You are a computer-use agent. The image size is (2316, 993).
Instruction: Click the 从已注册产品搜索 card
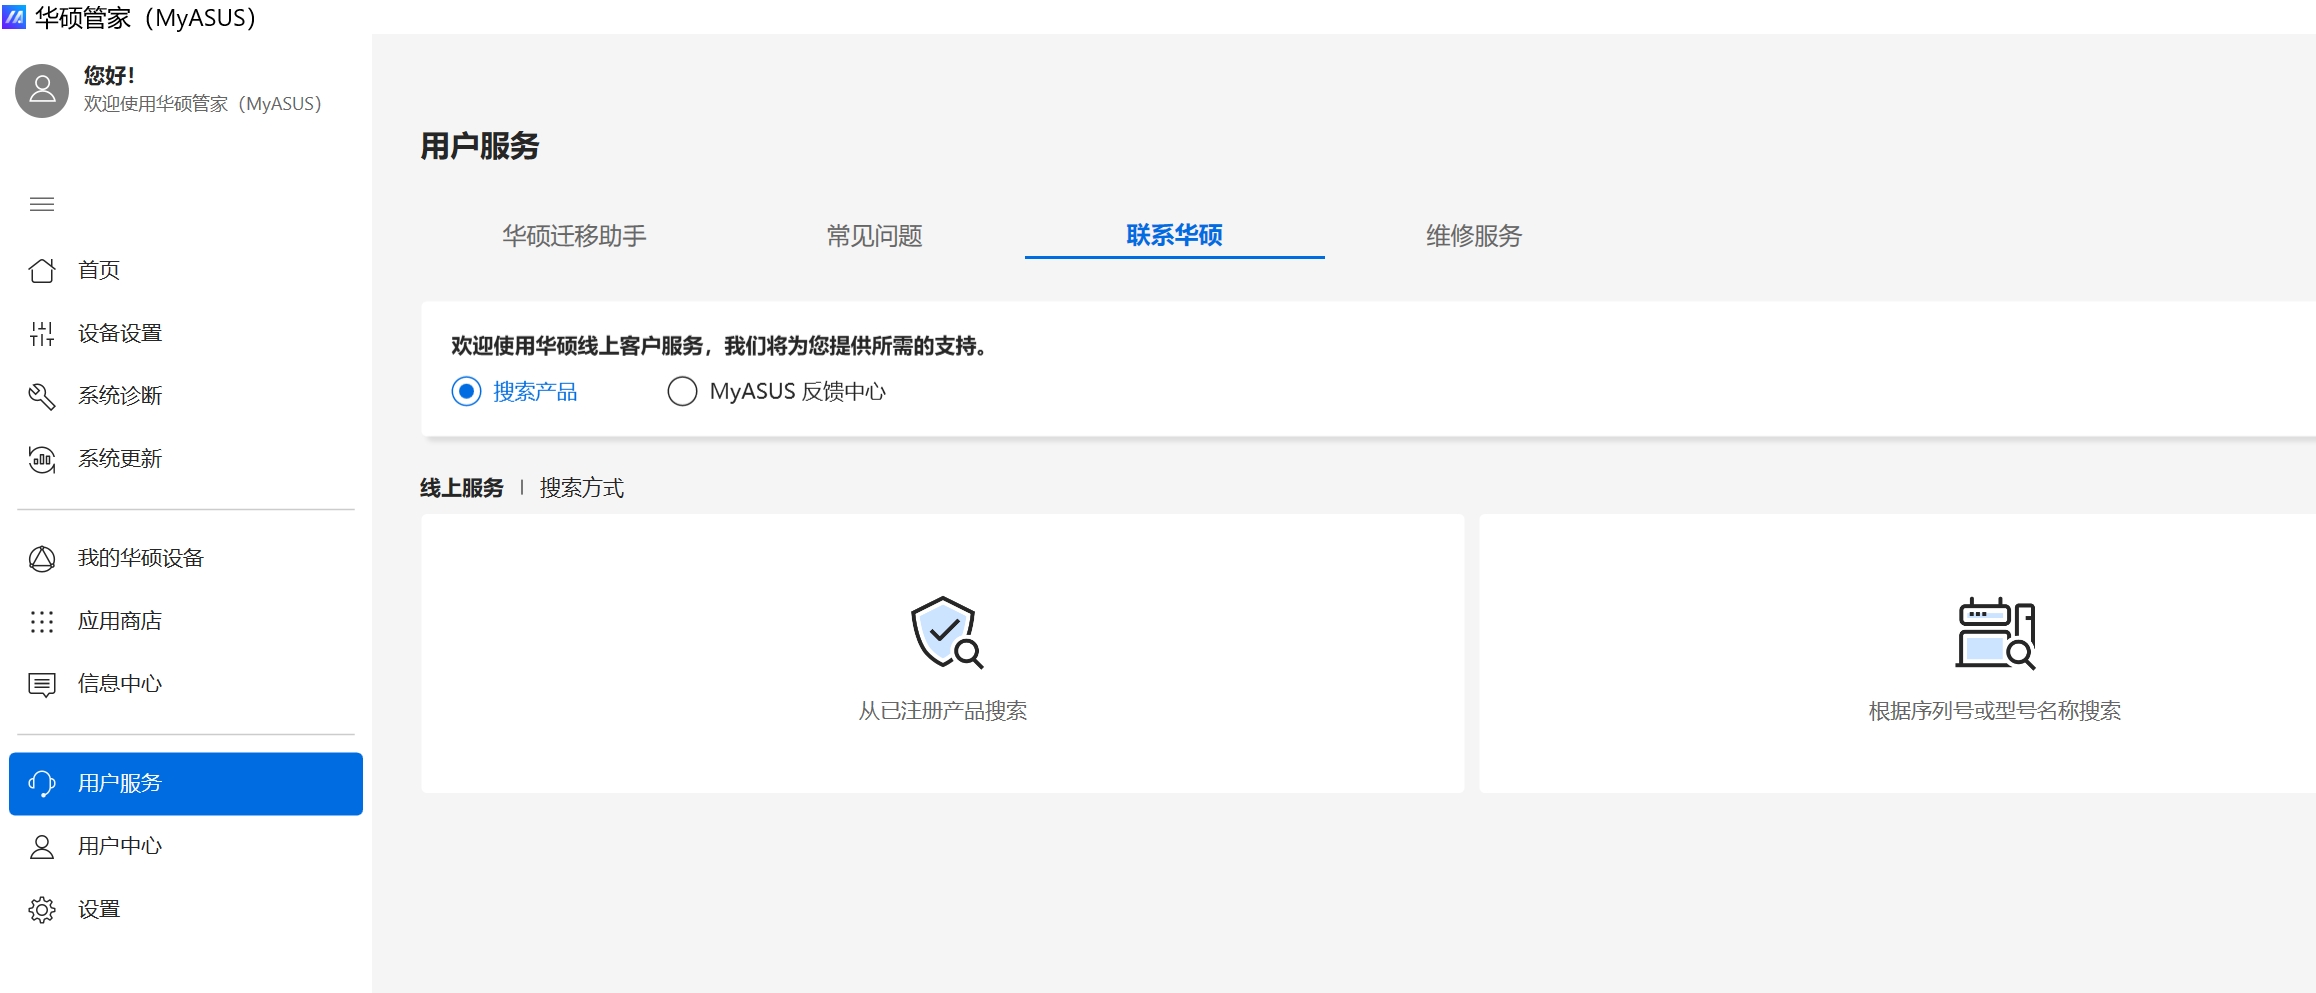[942, 654]
